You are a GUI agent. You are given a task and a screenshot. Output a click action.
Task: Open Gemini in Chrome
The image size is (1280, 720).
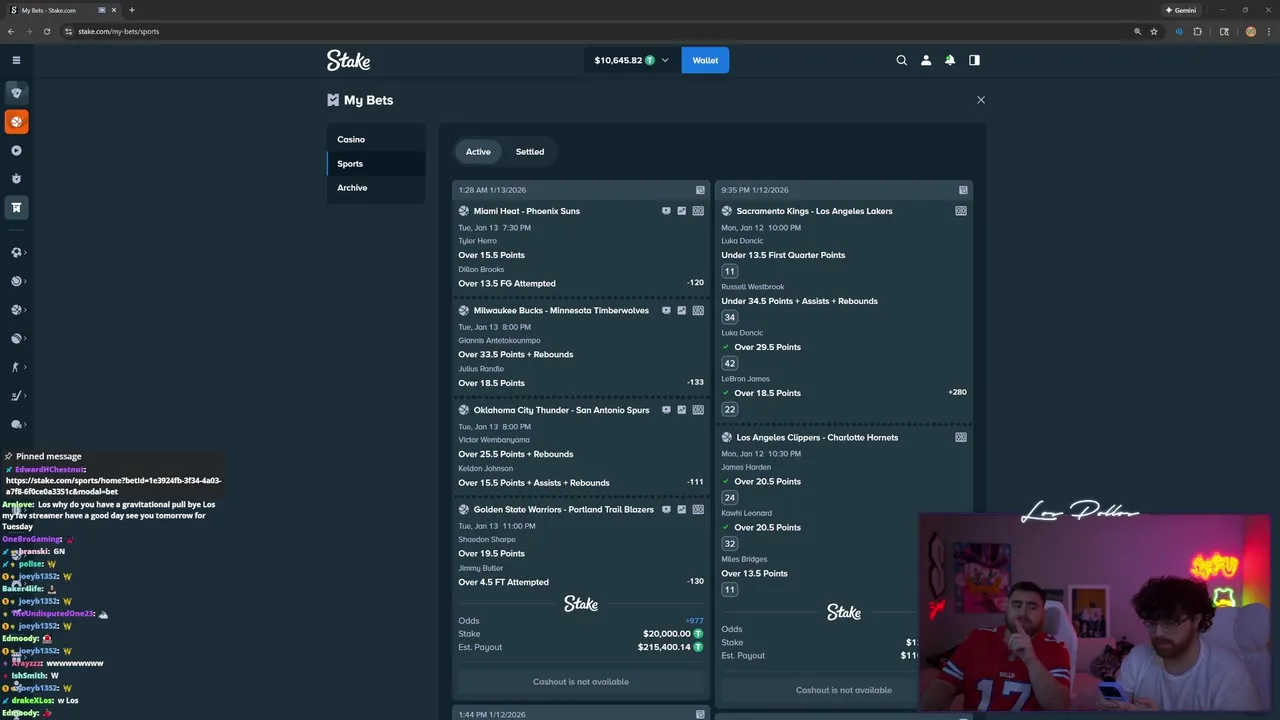tap(1180, 10)
